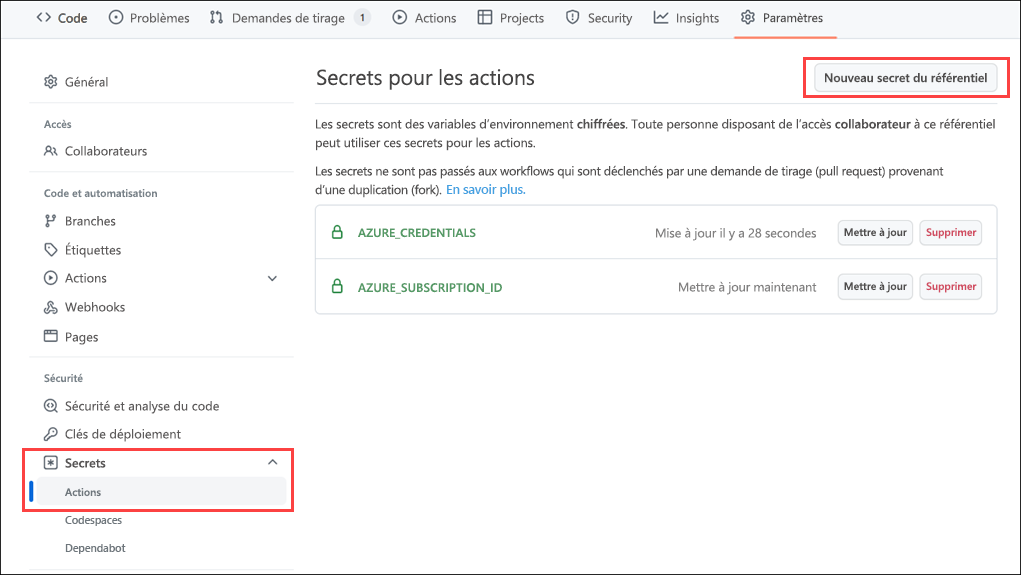Open Actions settings in Code et automatisation section

click(85, 278)
